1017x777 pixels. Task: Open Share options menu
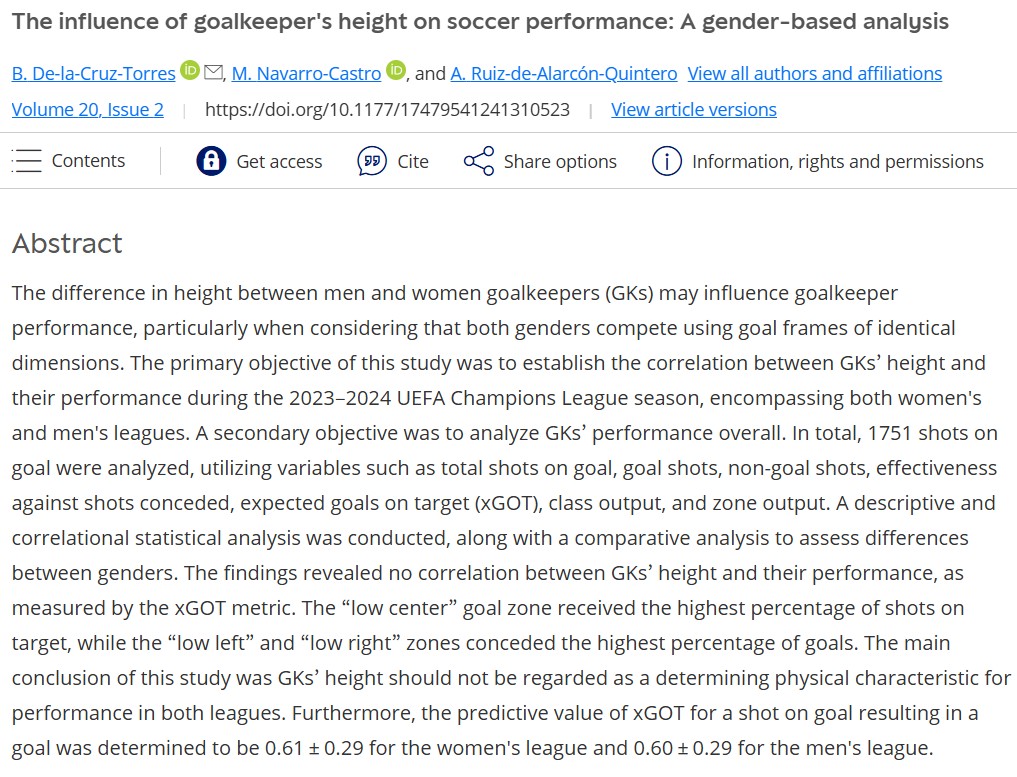pyautogui.click(x=540, y=161)
